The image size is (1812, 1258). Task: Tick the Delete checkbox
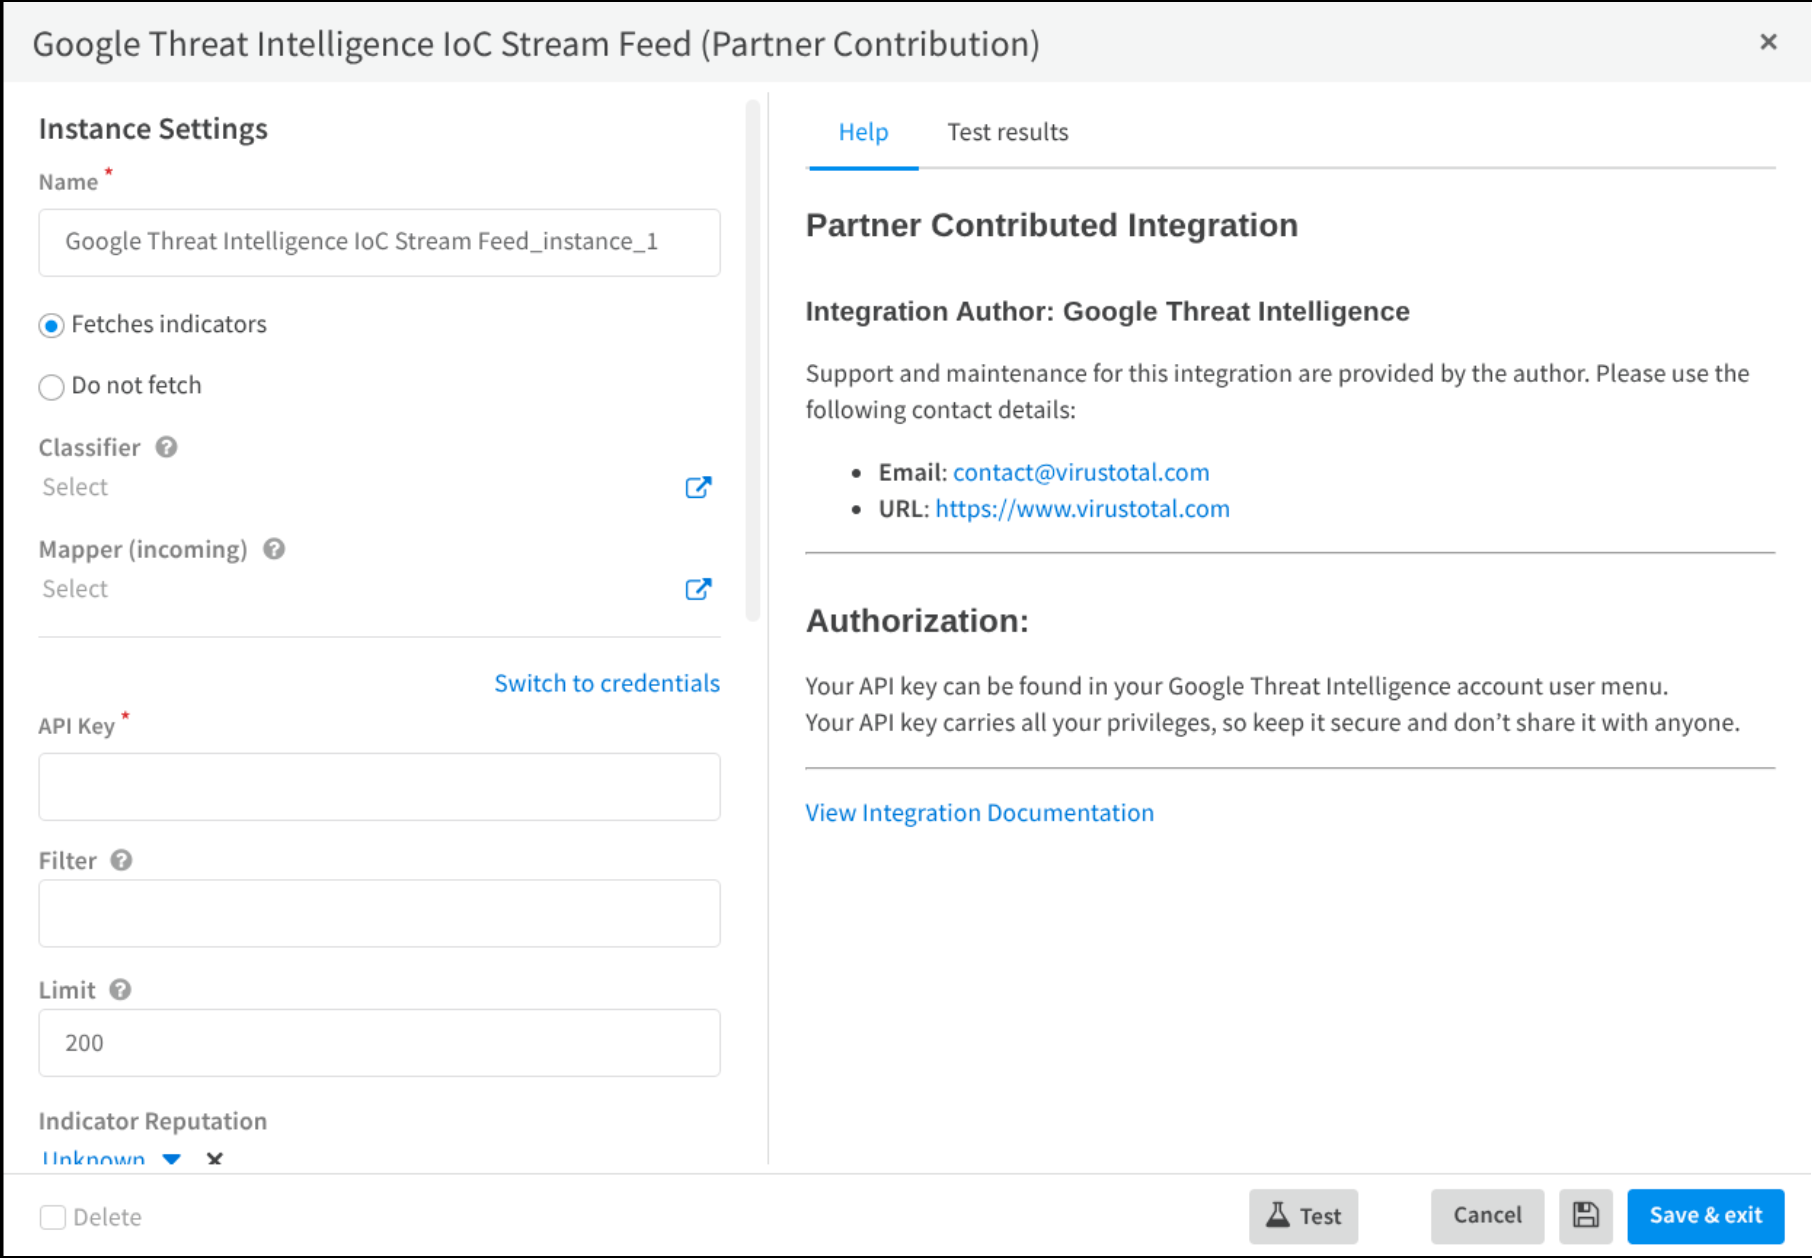click(x=53, y=1217)
